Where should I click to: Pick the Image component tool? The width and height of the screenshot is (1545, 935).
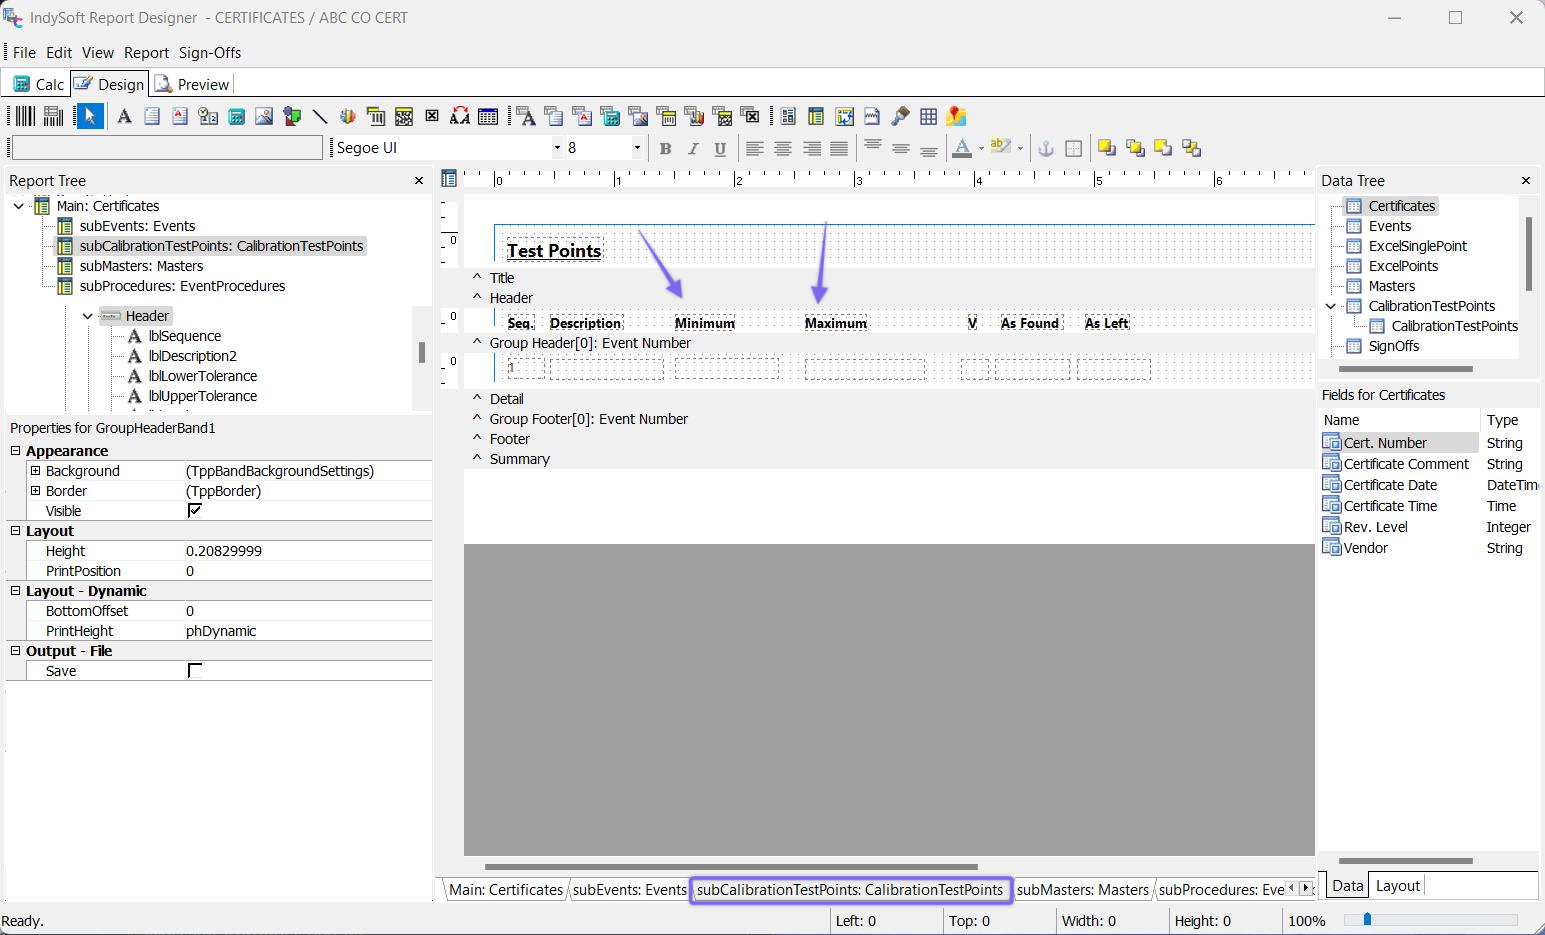pyautogui.click(x=264, y=117)
